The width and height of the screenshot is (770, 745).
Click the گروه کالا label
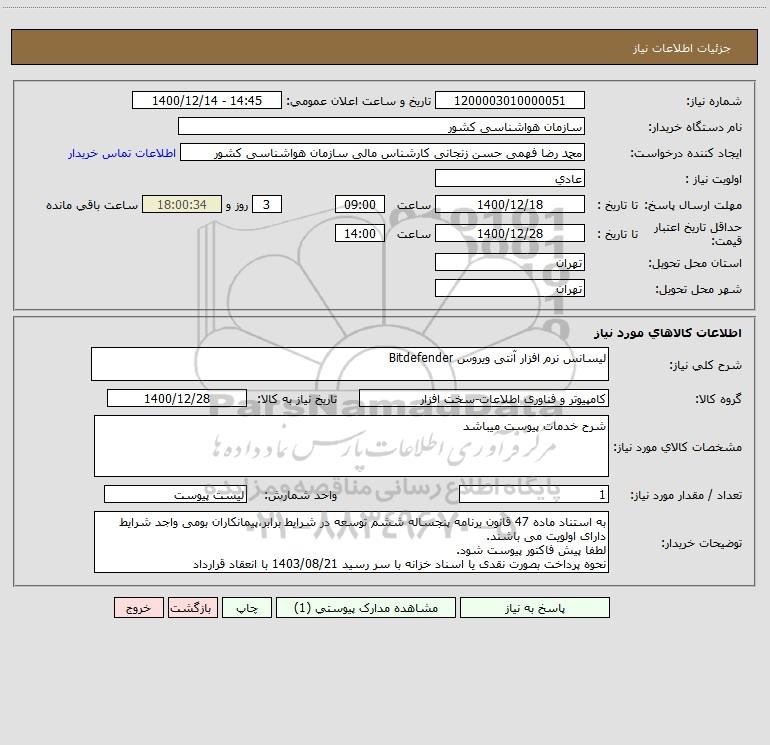[x=718, y=399]
